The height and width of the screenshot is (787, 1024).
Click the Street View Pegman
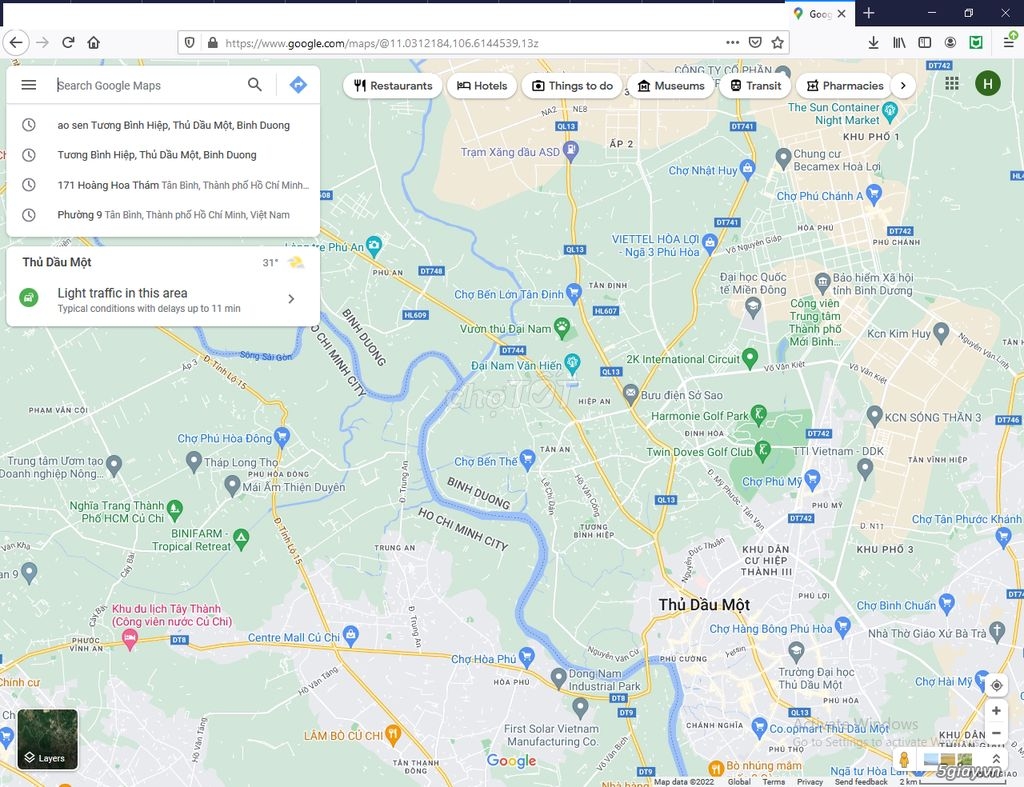click(x=904, y=760)
